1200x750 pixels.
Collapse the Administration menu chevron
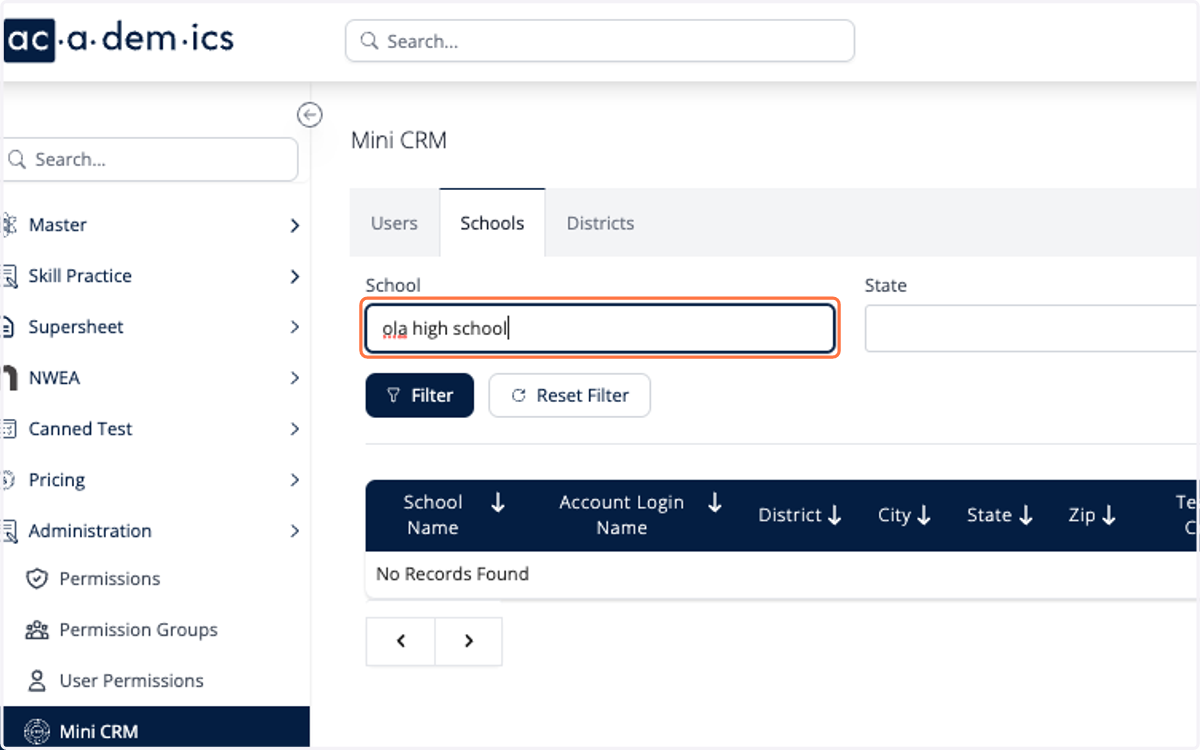(x=294, y=531)
